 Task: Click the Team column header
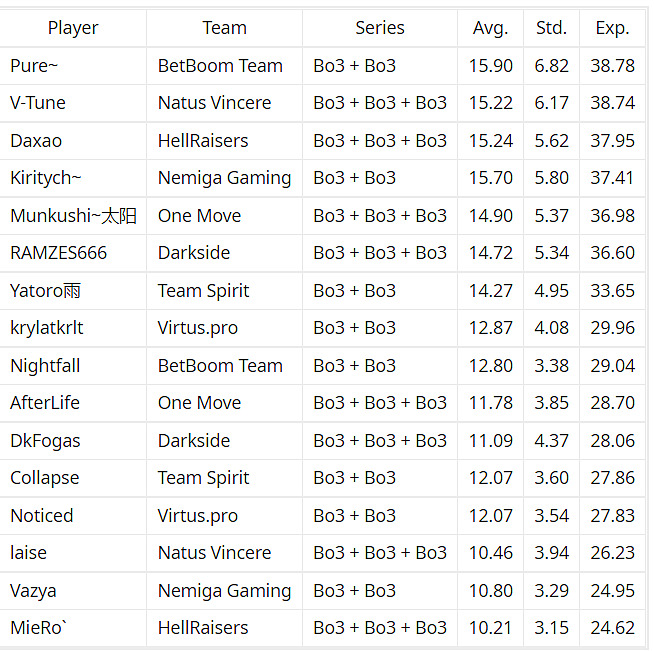[x=224, y=28]
